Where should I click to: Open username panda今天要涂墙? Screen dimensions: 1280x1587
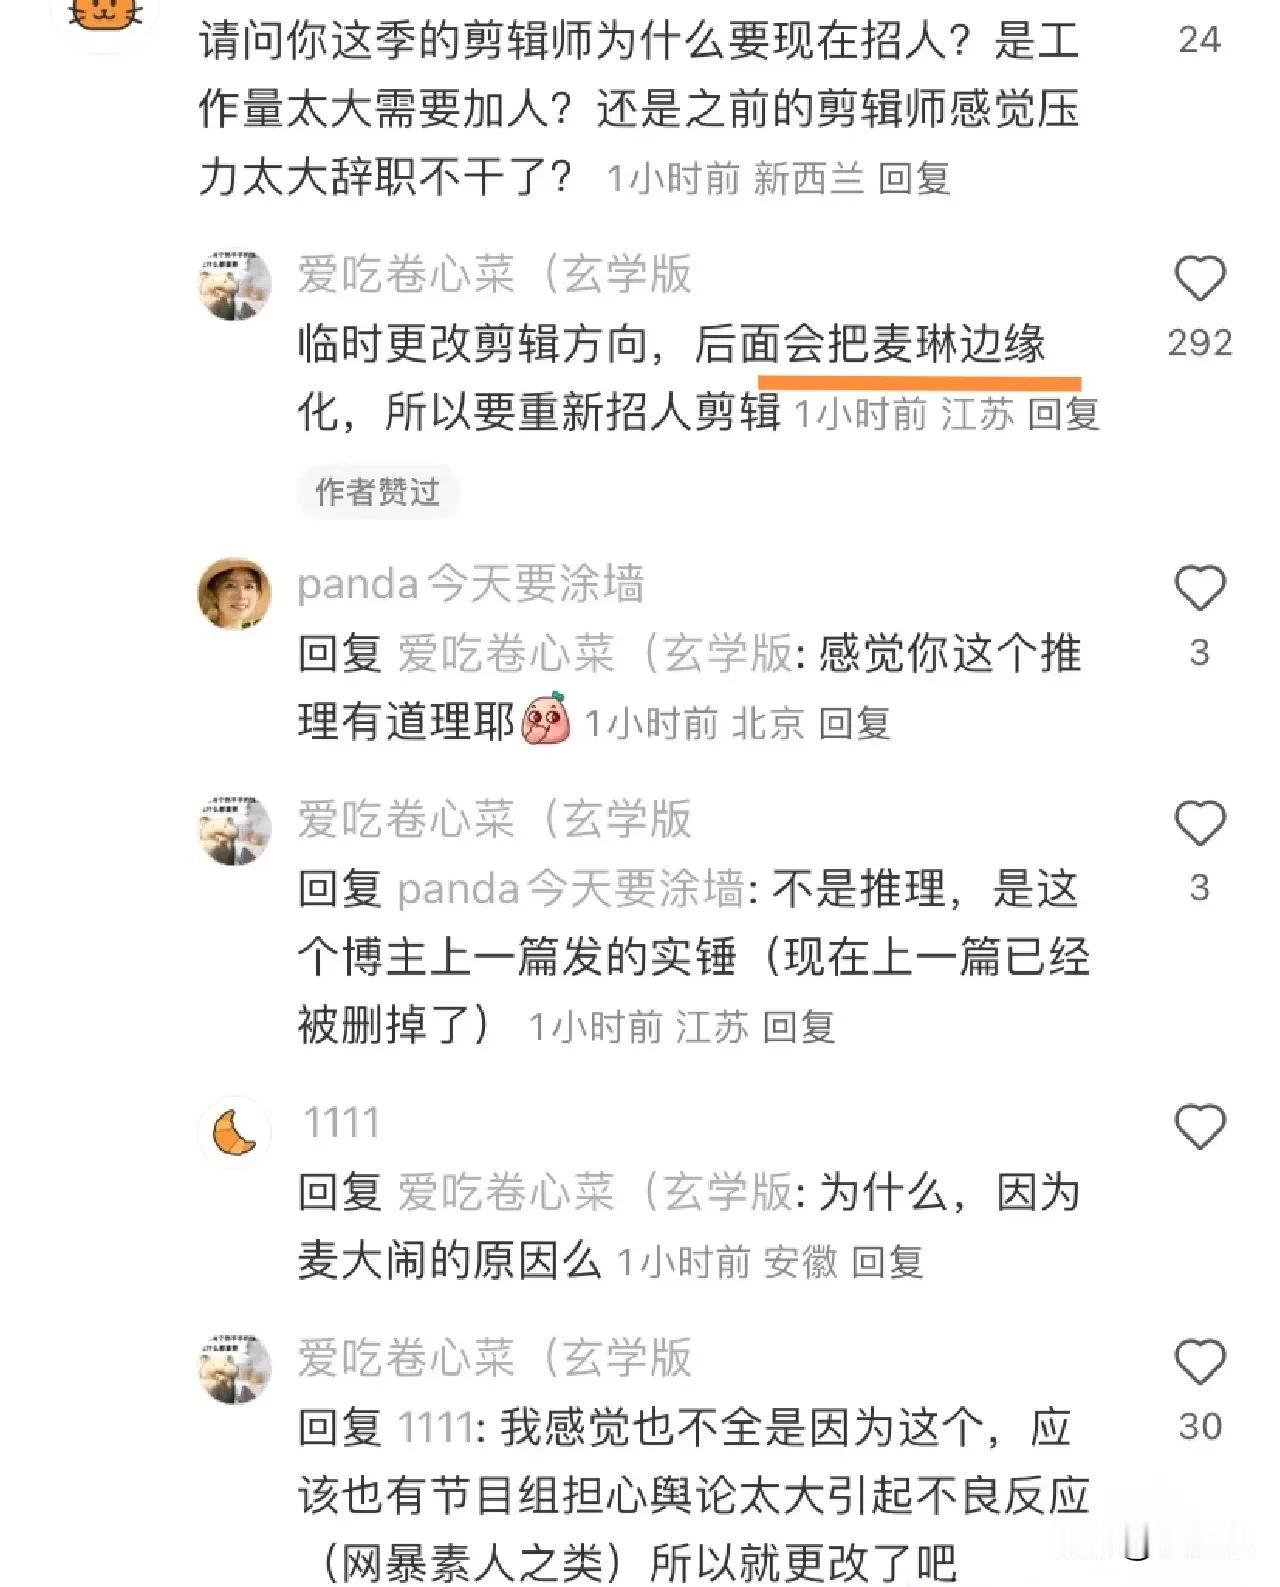[471, 584]
